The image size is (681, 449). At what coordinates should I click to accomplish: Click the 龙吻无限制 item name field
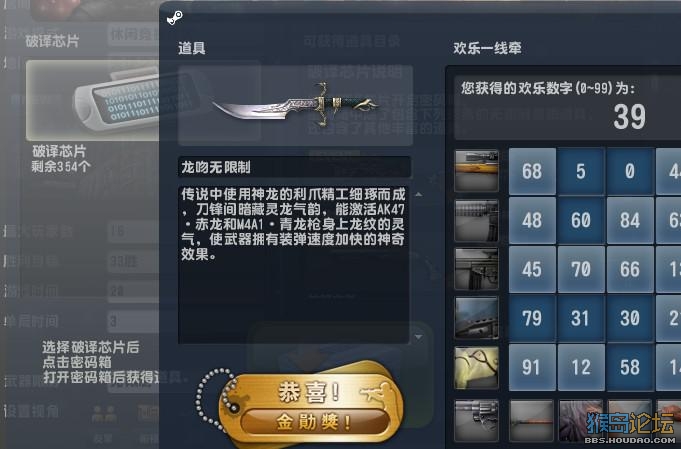point(294,167)
